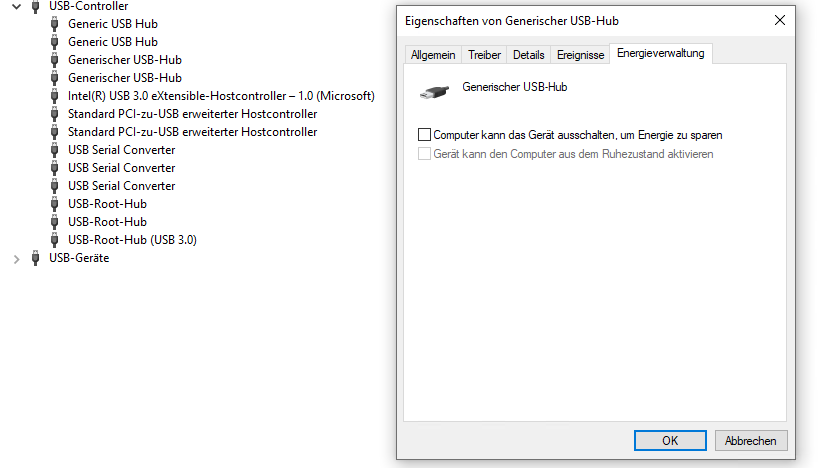Toggle 'Gerät kann den Computer aus dem Ruhezustand aktivieren'

pos(424,154)
